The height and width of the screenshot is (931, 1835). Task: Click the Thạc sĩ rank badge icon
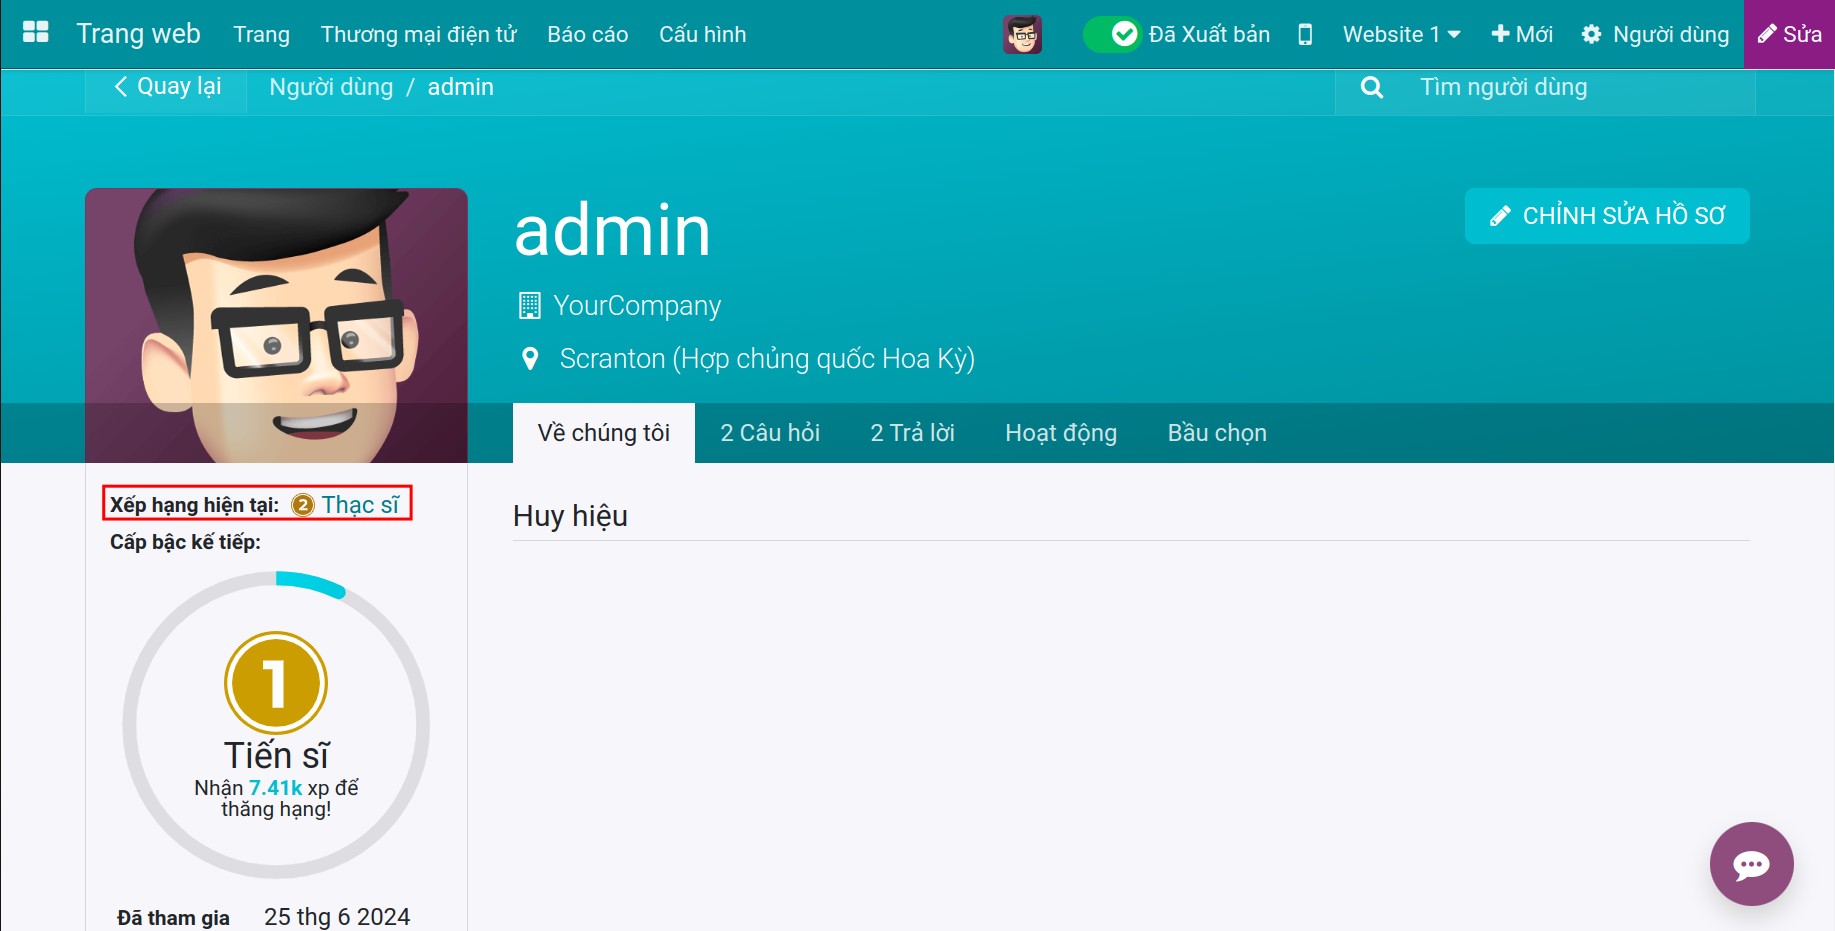[303, 505]
